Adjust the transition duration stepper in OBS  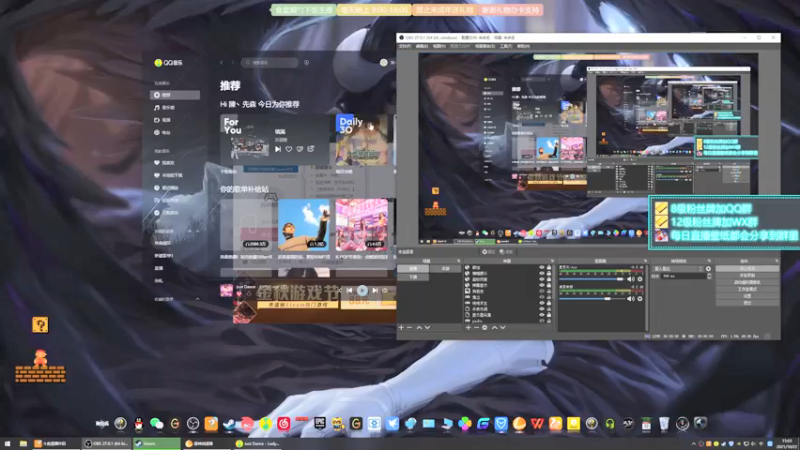click(709, 276)
